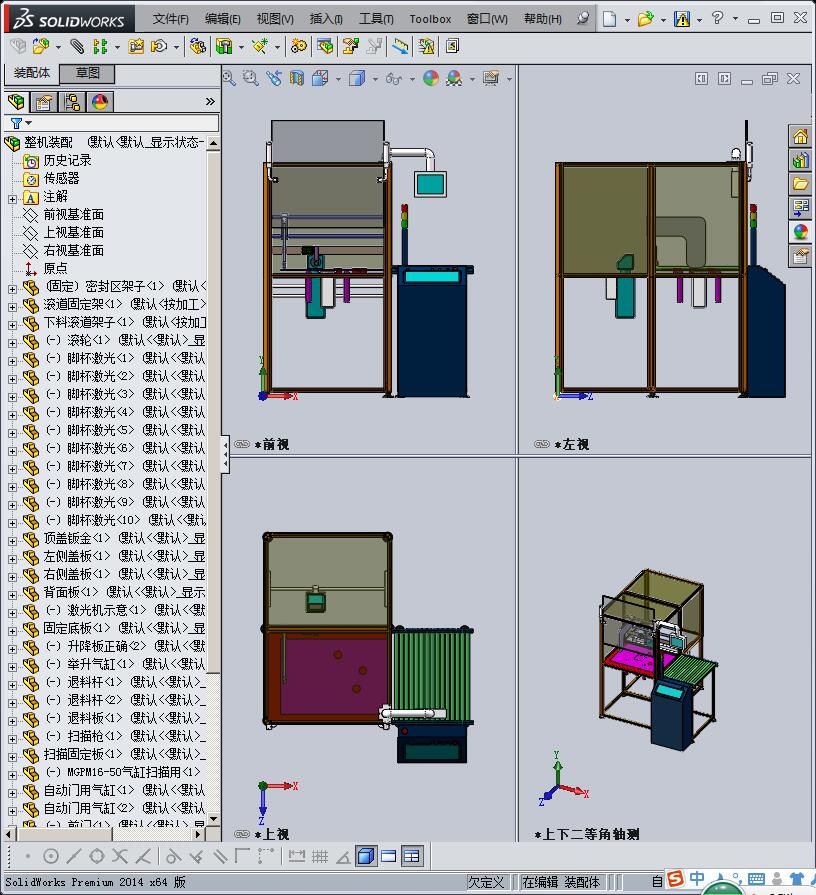Click the Previous View icon

(273, 78)
